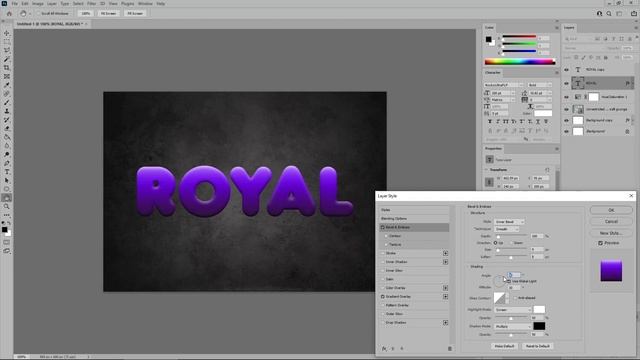
Task: Enable the Anti-aliased checkbox
Action: [x=515, y=298]
